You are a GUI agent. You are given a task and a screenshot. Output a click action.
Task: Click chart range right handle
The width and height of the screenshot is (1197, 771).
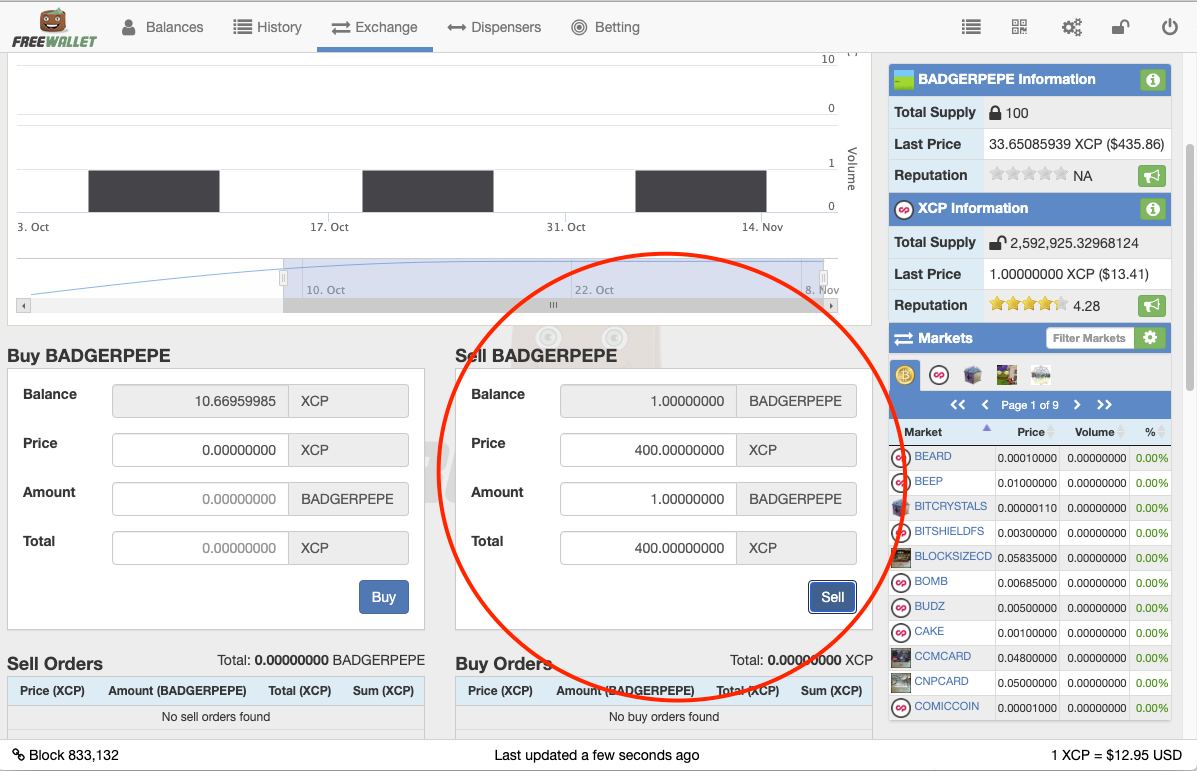tap(823, 278)
